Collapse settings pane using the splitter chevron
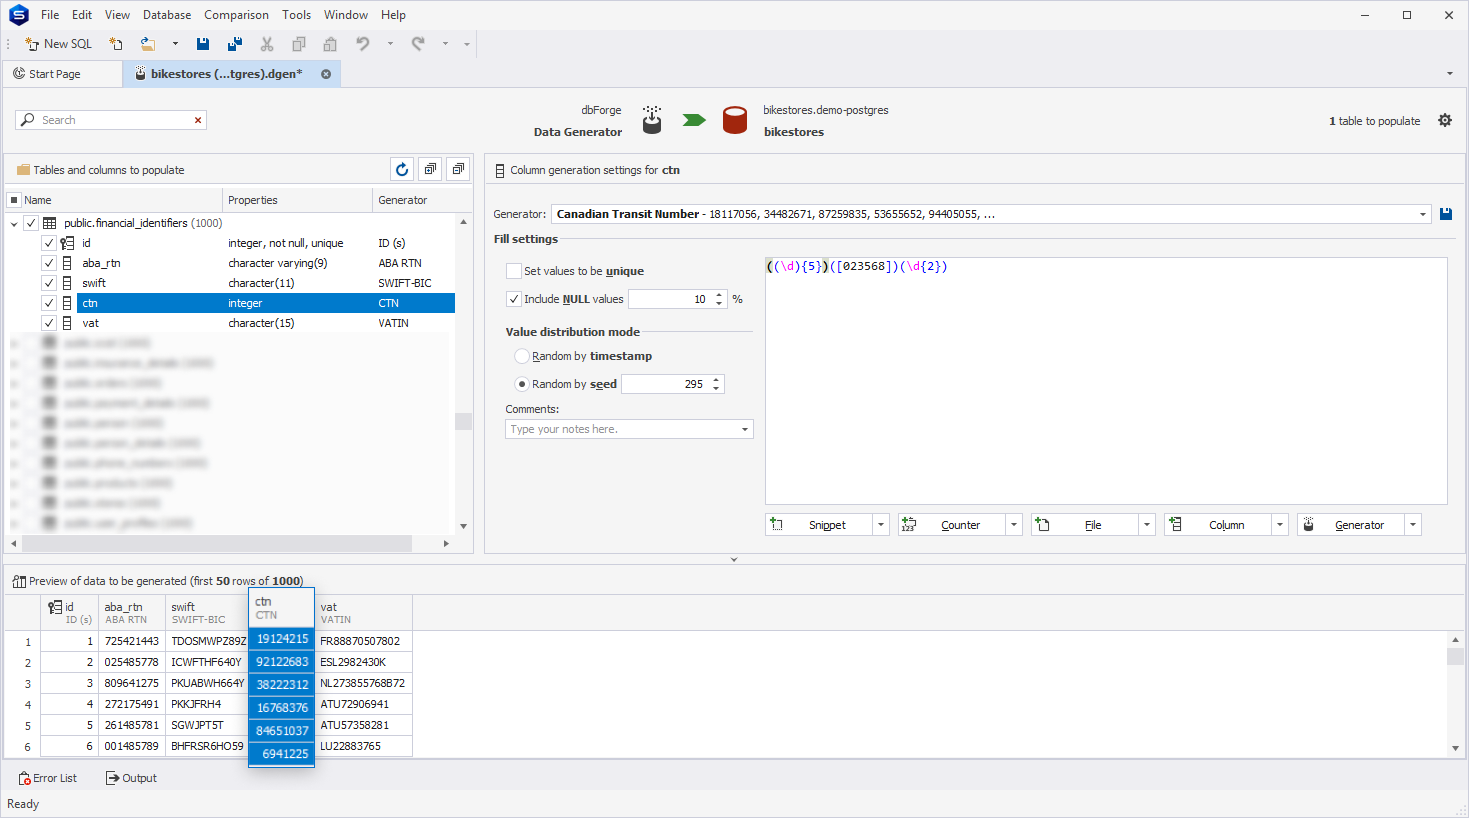The width and height of the screenshot is (1469, 818). pos(734,560)
